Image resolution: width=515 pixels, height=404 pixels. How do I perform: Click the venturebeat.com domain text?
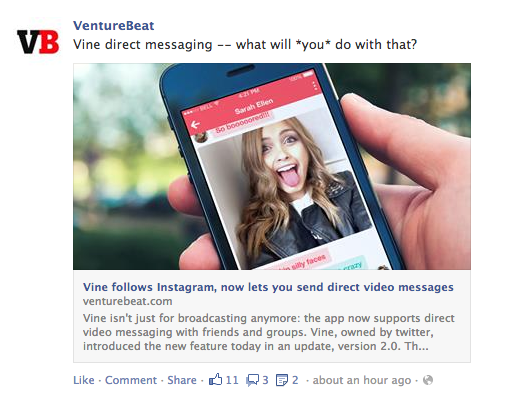point(127,301)
